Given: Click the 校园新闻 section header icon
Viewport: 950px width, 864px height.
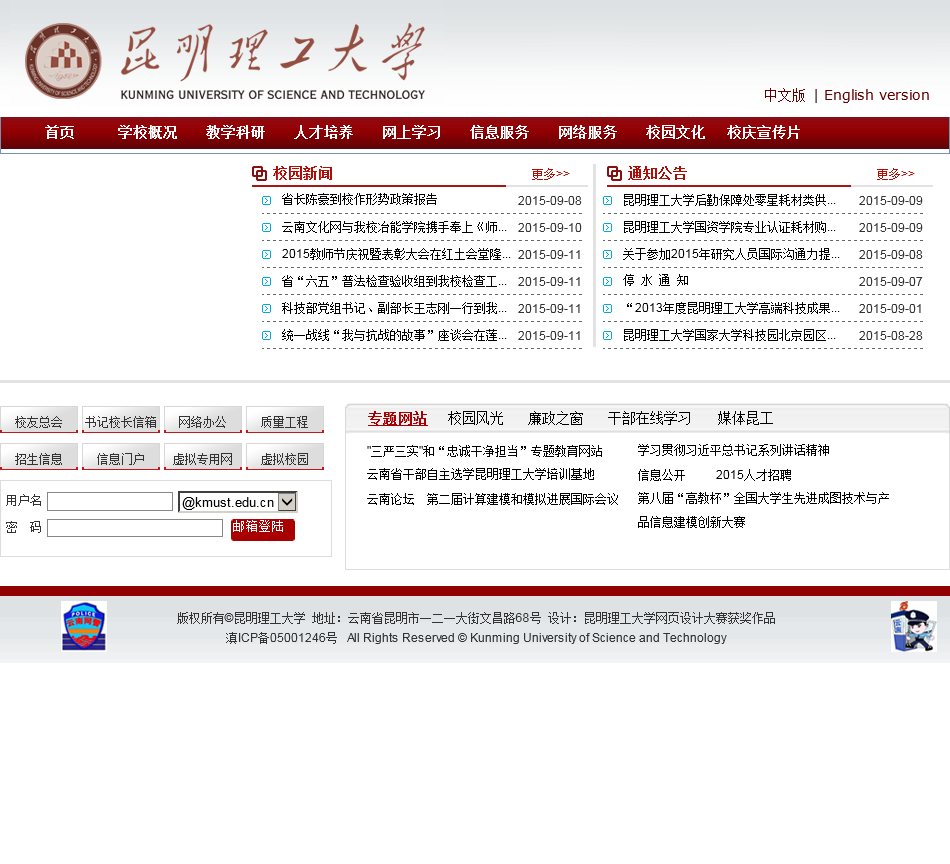Looking at the screenshot, I should pyautogui.click(x=259, y=174).
